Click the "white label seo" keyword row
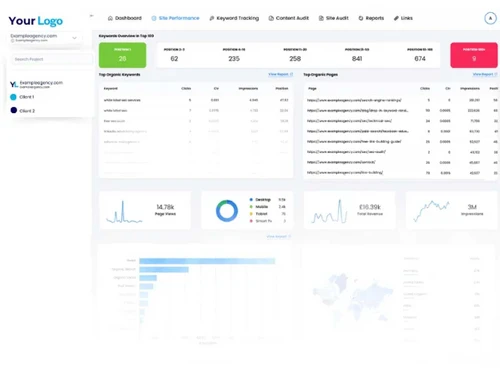Screen dimensions: 500x375 click(196, 110)
